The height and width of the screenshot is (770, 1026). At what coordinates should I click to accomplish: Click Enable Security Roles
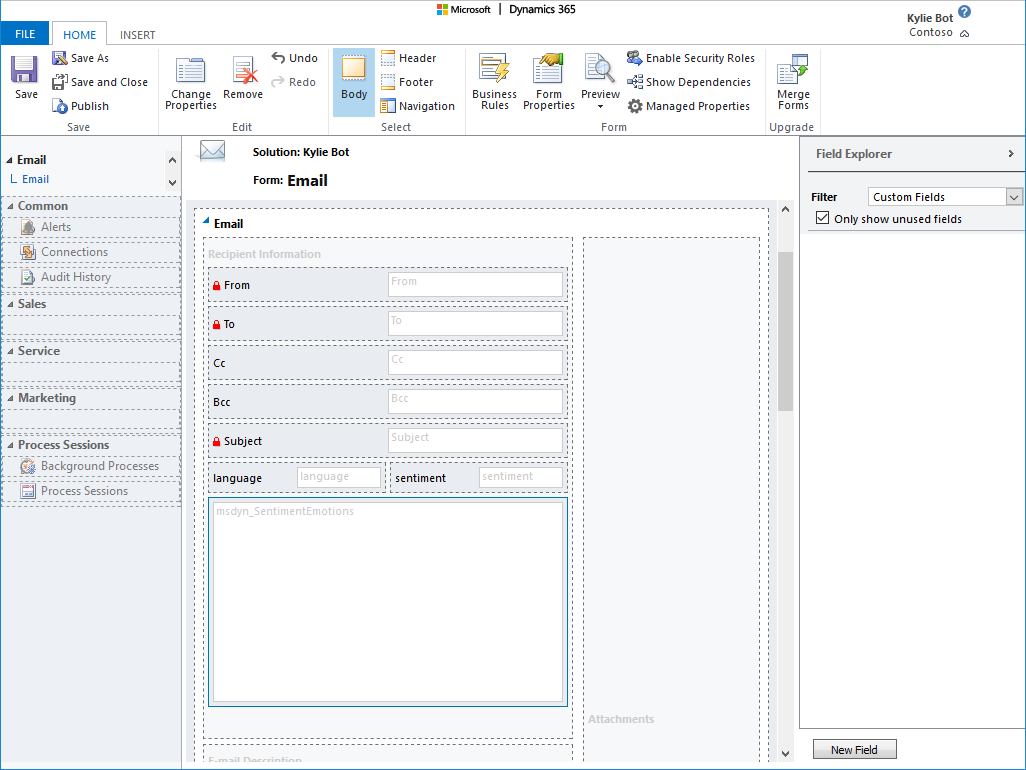[690, 58]
